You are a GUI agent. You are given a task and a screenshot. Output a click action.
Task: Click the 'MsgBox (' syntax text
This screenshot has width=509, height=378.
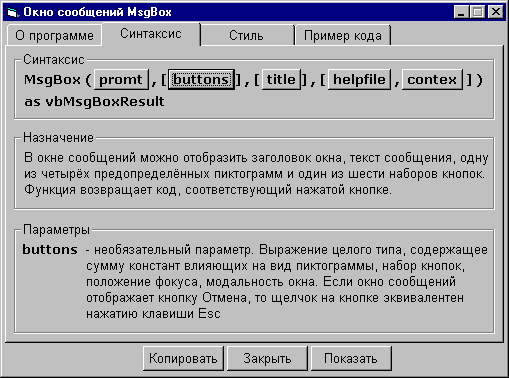(57, 80)
